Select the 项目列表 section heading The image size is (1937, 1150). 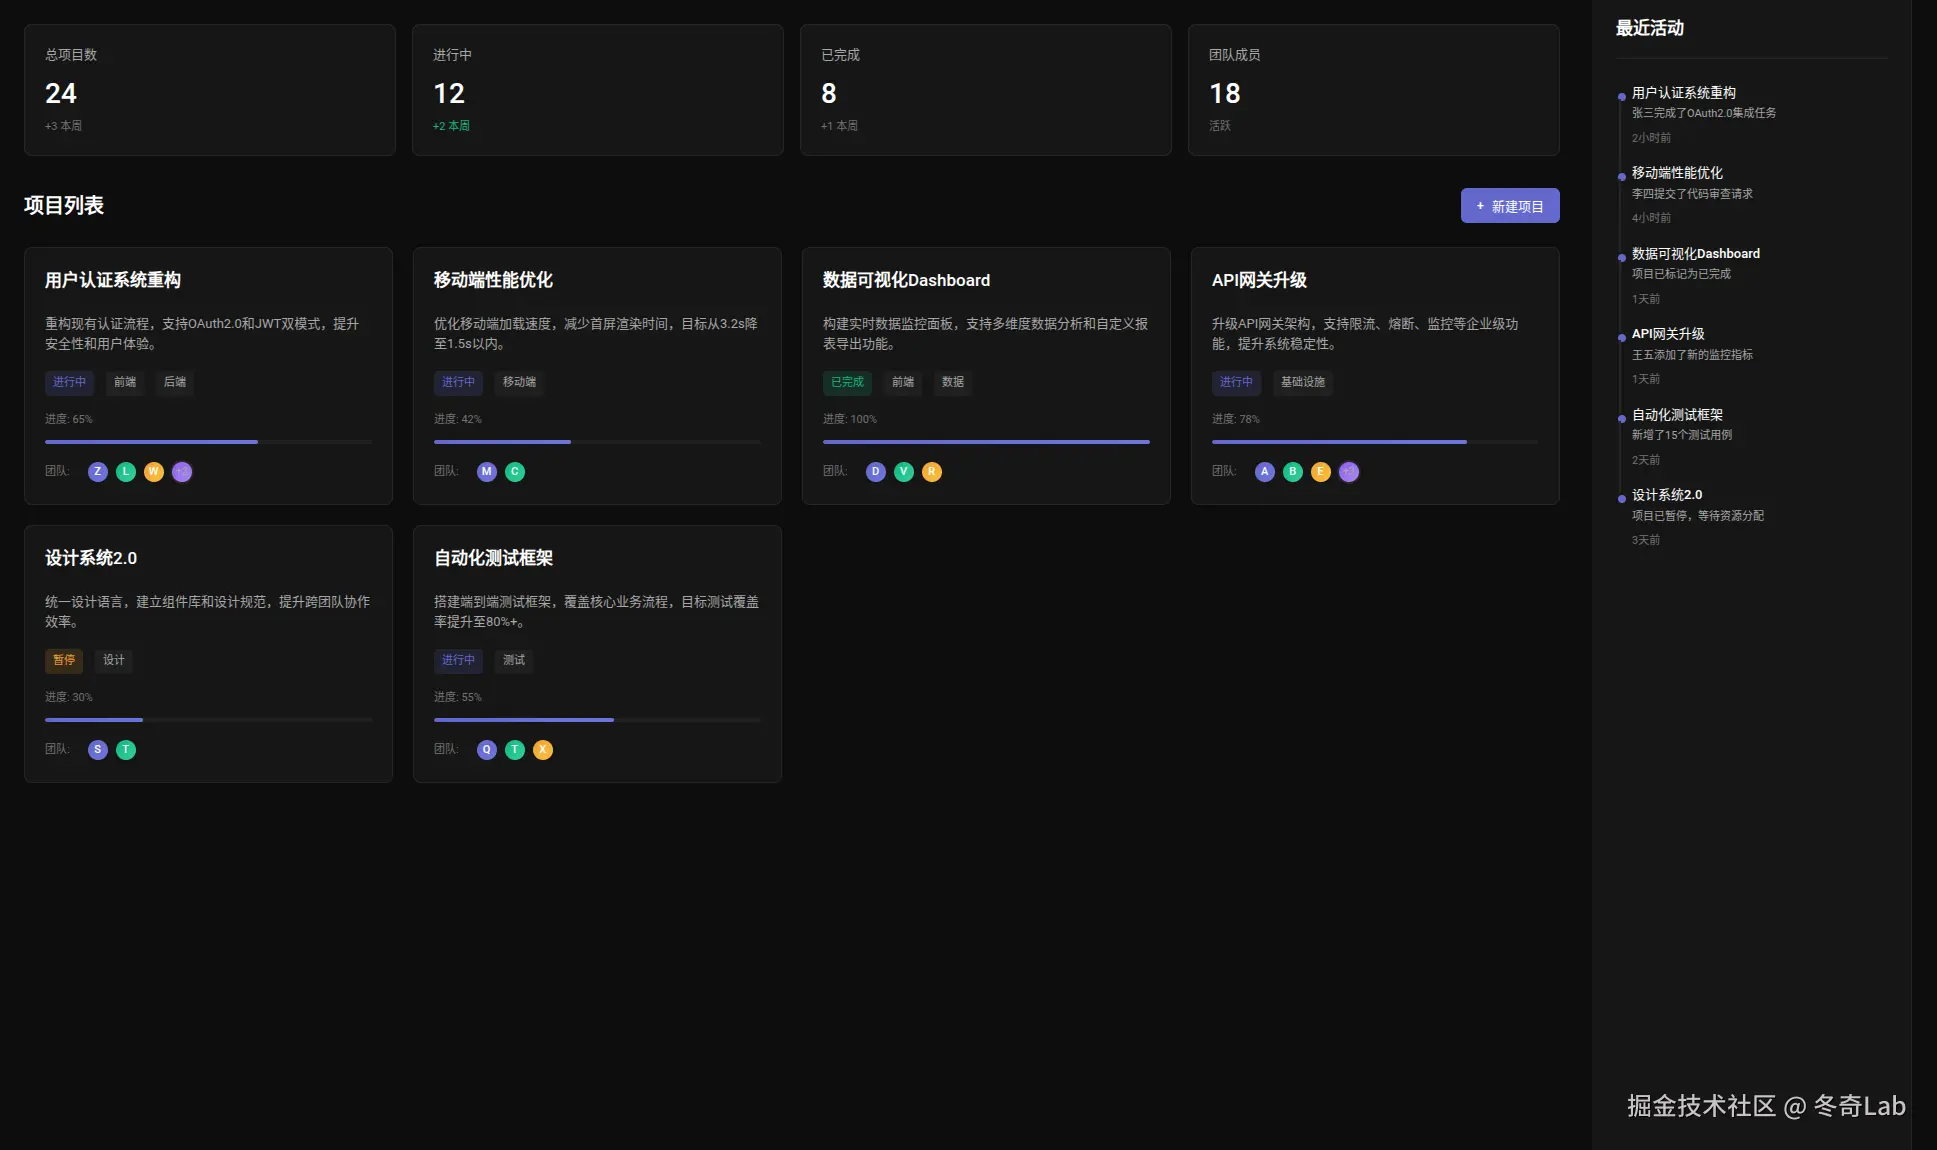pyautogui.click(x=63, y=205)
